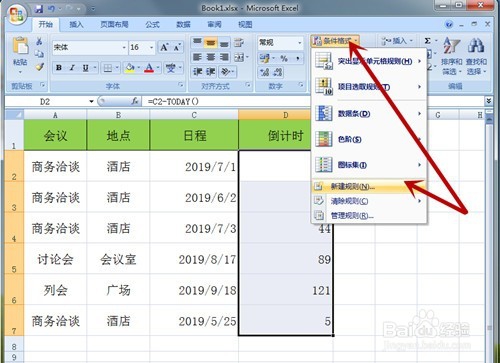Select middle vertical alignment

point(211,42)
